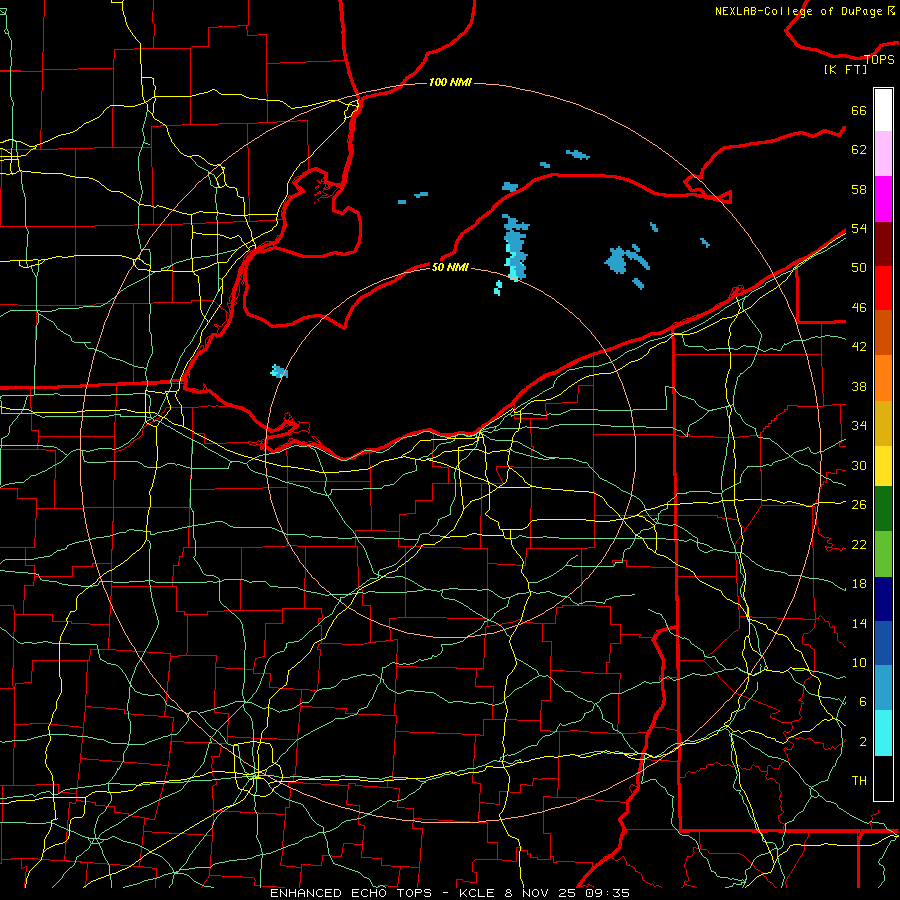Click the "42" scale label
The image size is (900, 900).
point(859,347)
